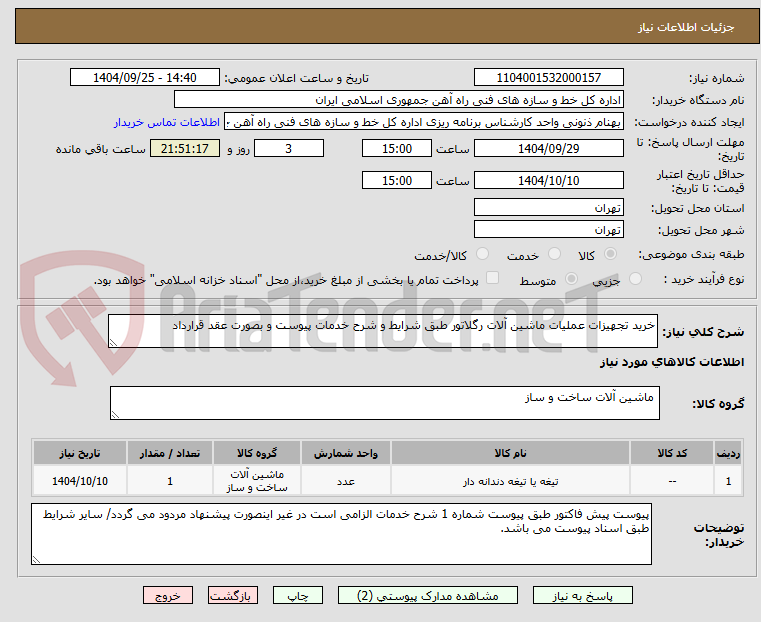The width and height of the screenshot is (761, 622).
Task: Click the شرح کلی نیاز text area
Action: (382, 331)
